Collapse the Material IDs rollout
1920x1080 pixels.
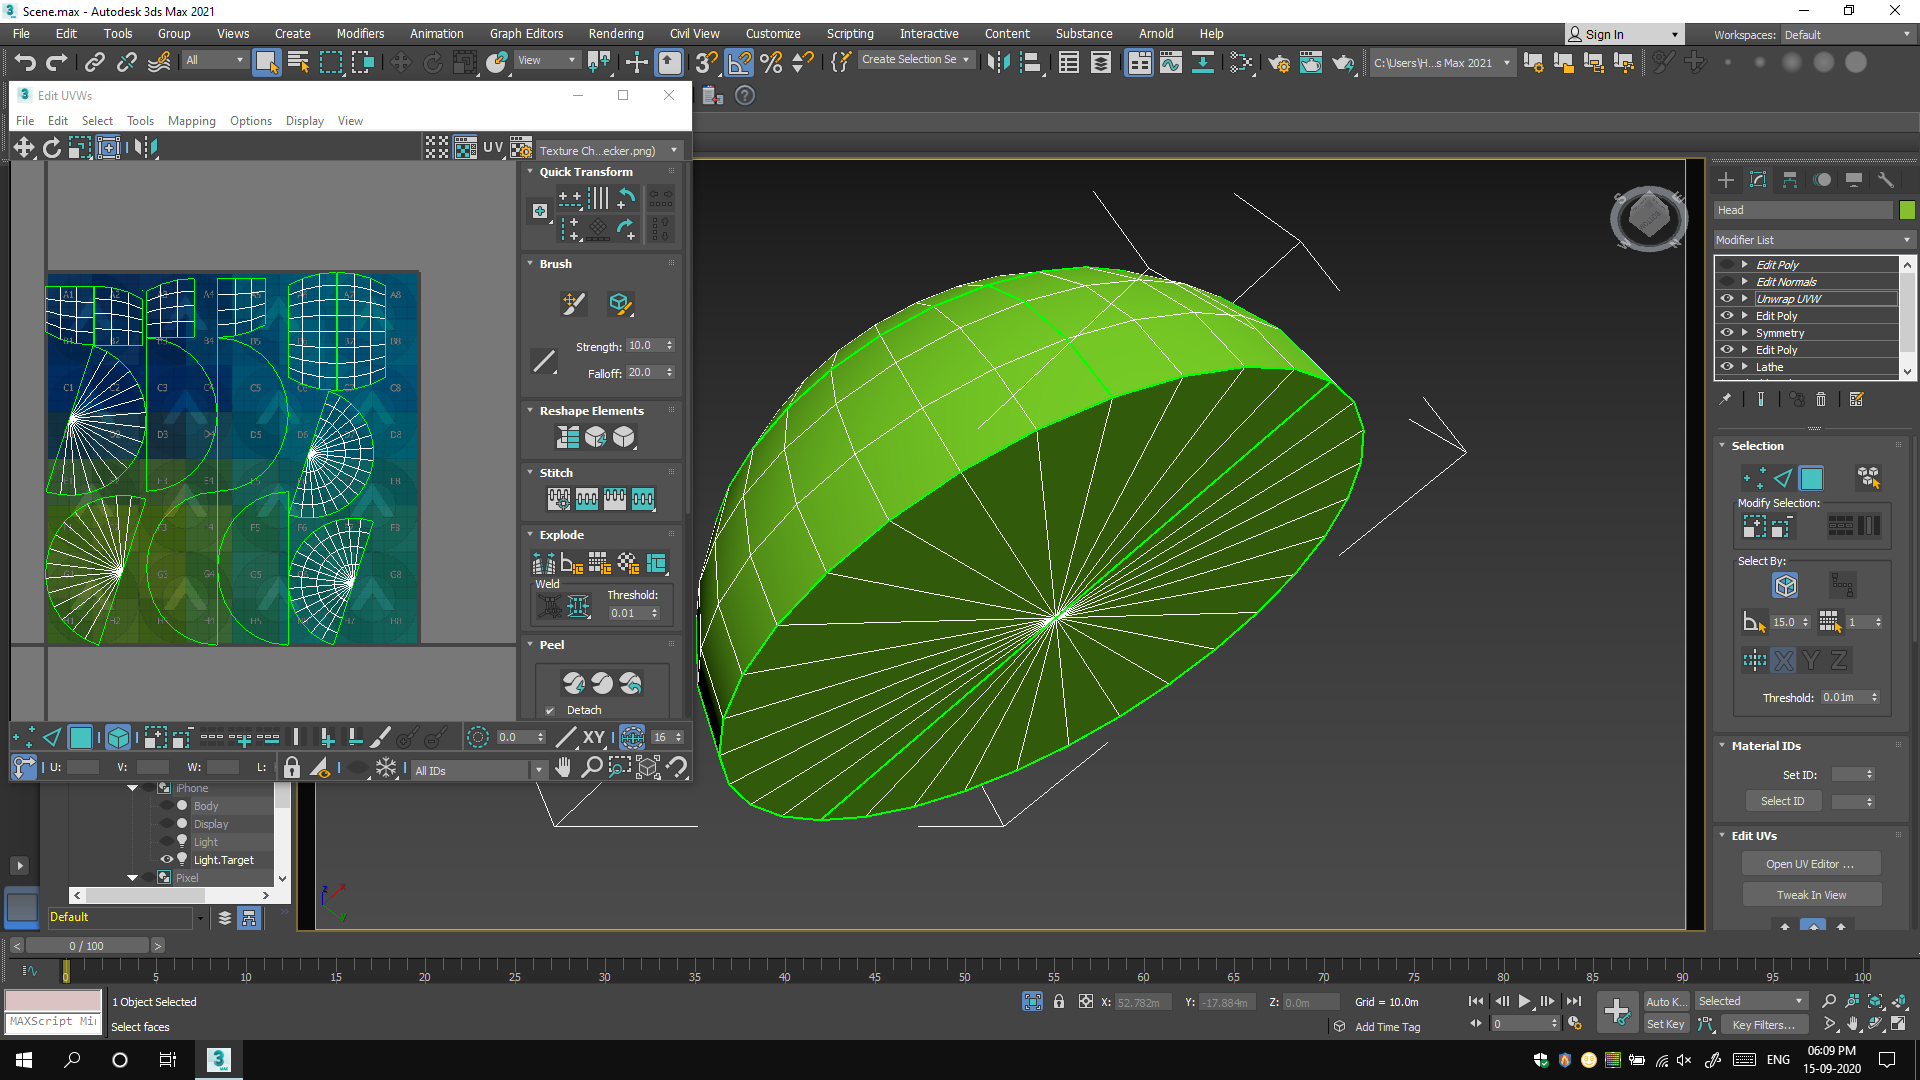[1722, 746]
